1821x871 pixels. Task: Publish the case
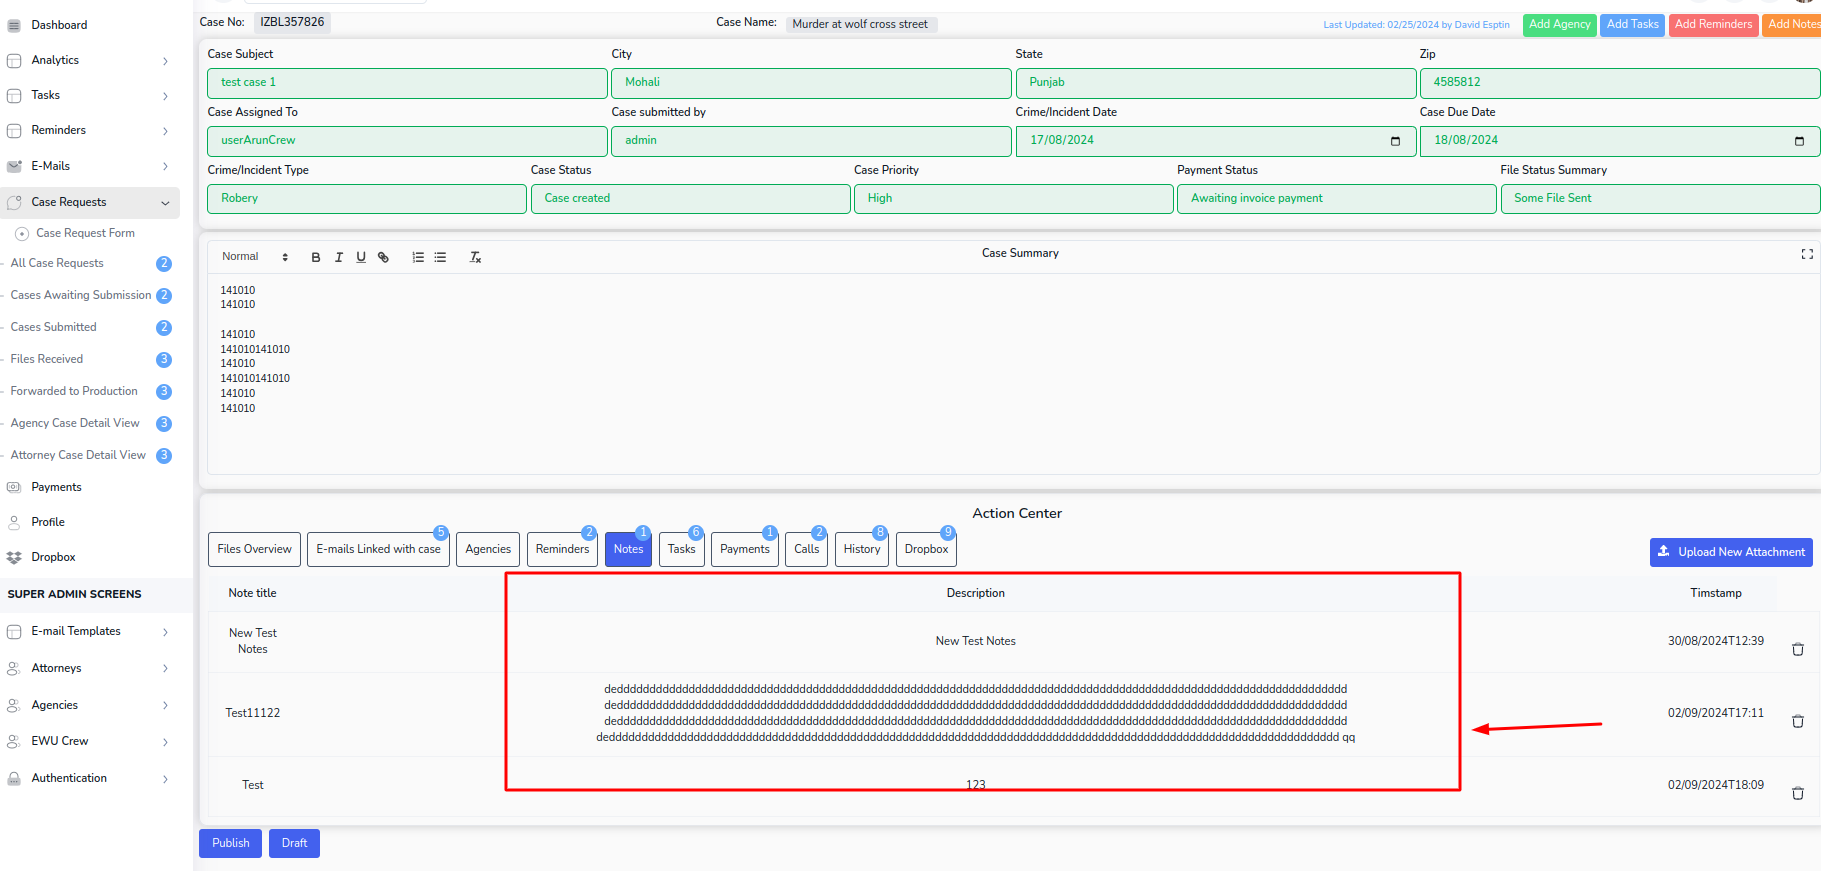coord(230,843)
